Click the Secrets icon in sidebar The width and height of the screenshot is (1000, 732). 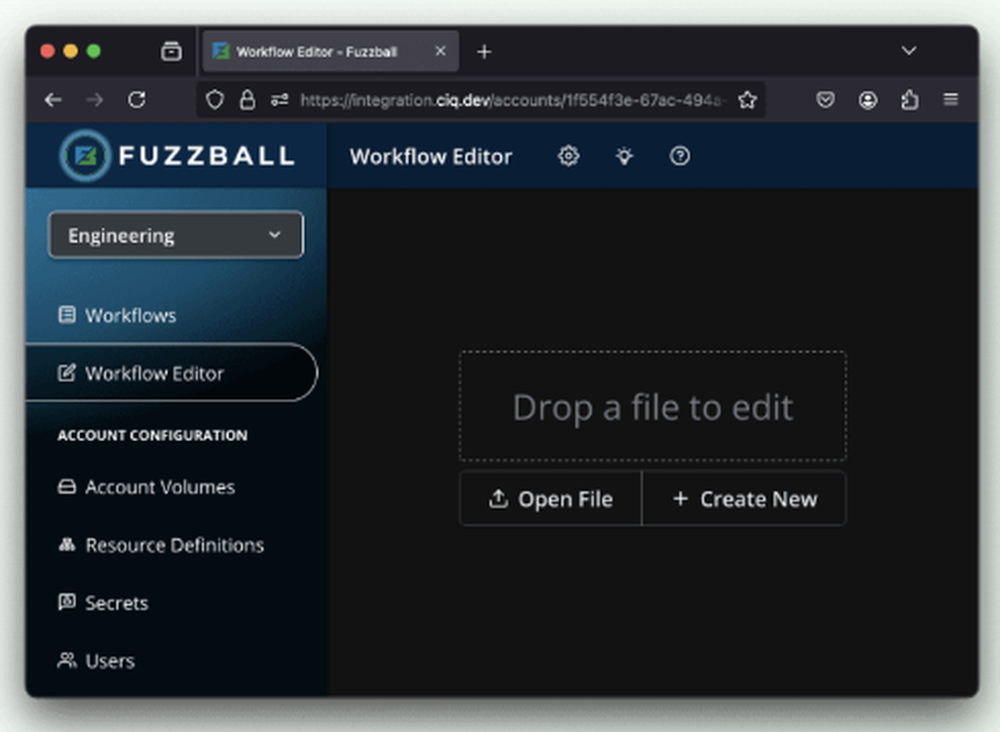tap(67, 603)
